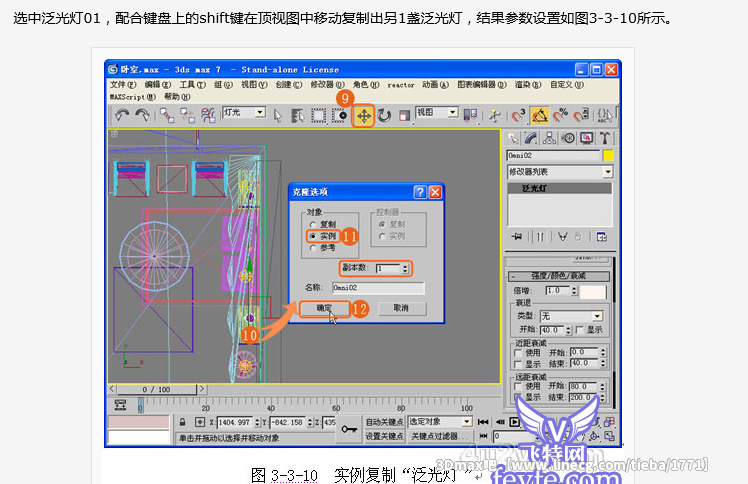Open the MAXScript(M) menu
The height and width of the screenshot is (484, 748).
pyautogui.click(x=133, y=97)
